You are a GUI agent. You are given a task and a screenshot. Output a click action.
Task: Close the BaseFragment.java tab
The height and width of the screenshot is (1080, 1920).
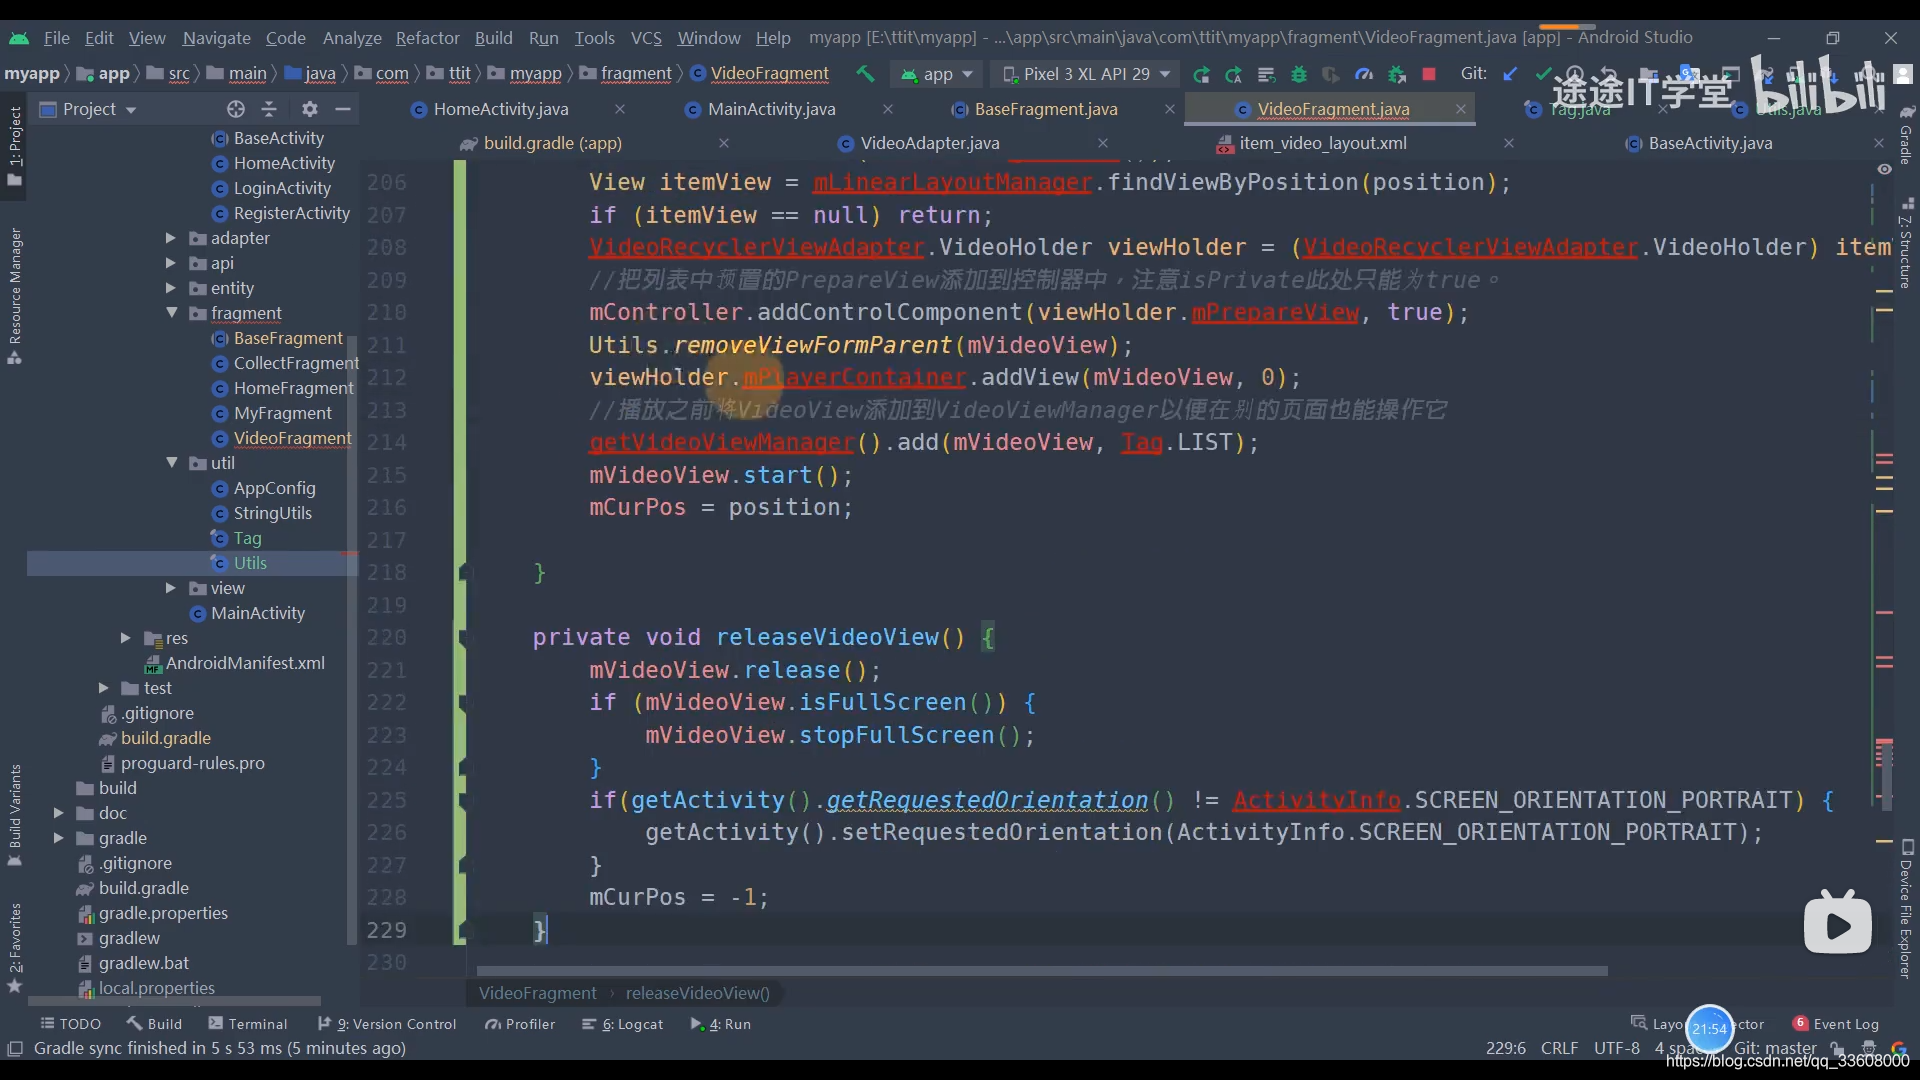click(x=1170, y=109)
